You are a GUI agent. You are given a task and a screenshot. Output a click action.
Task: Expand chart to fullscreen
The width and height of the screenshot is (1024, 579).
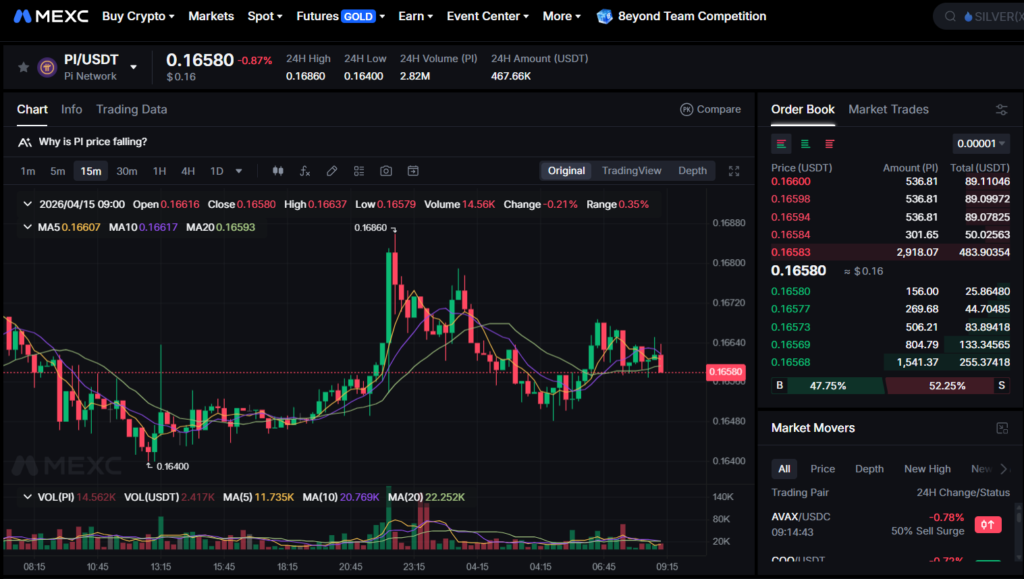pos(734,171)
